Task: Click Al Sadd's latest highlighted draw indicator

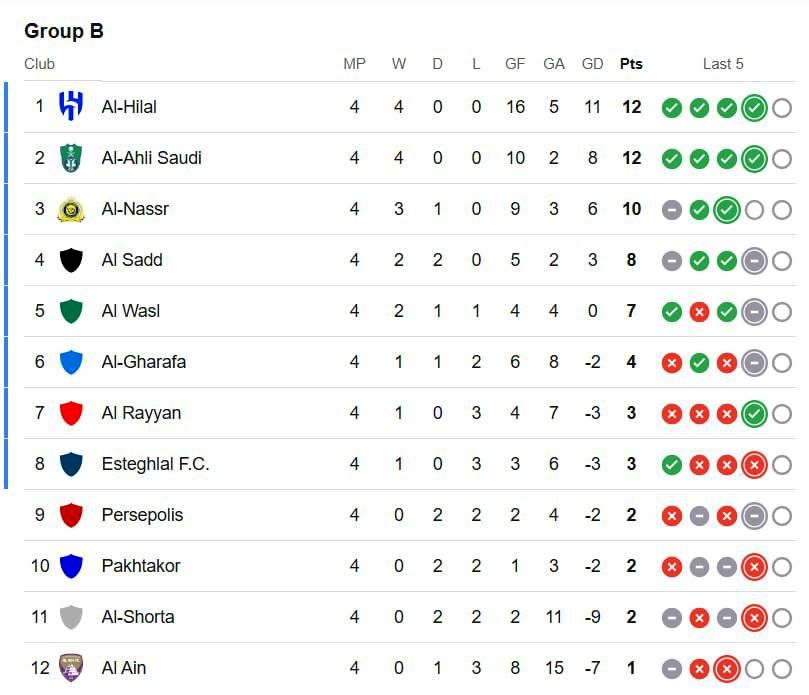Action: click(754, 260)
